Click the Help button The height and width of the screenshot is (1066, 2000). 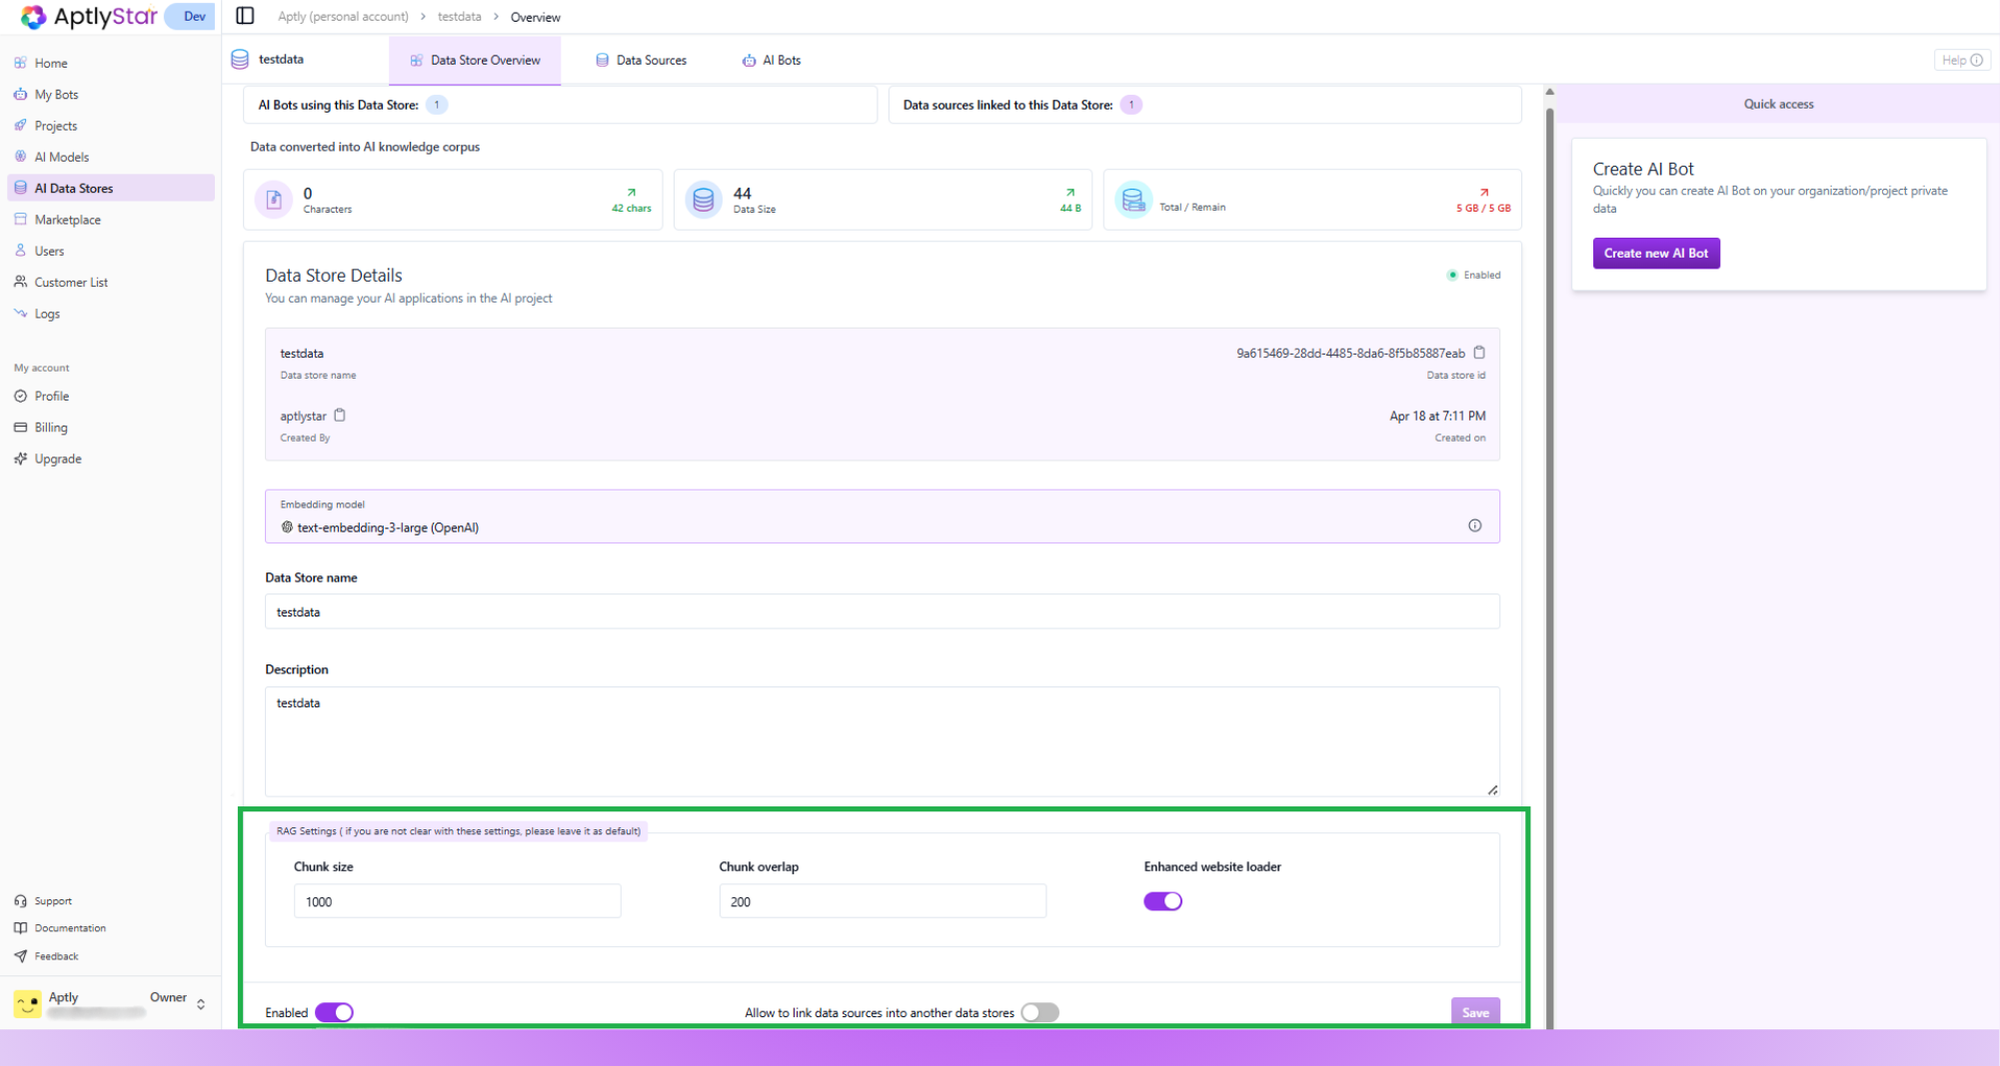pos(1962,60)
